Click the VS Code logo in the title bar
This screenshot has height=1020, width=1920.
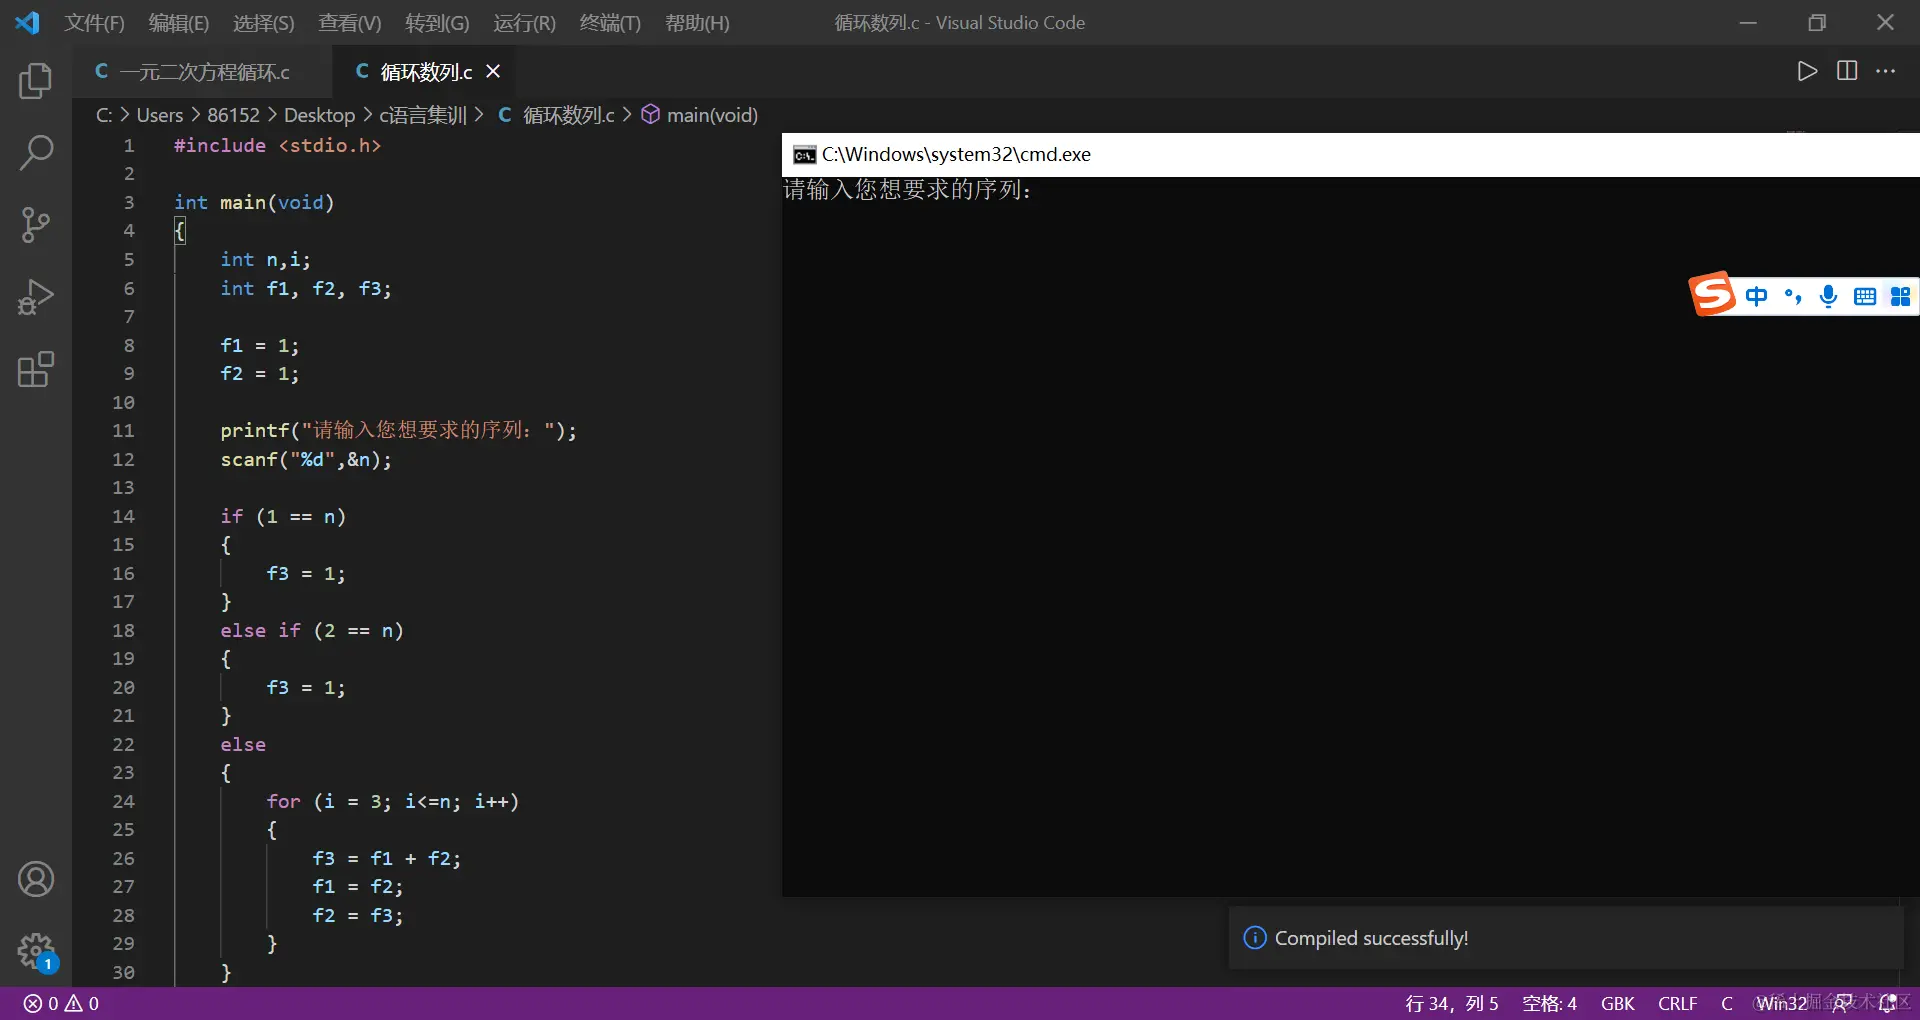click(x=27, y=22)
